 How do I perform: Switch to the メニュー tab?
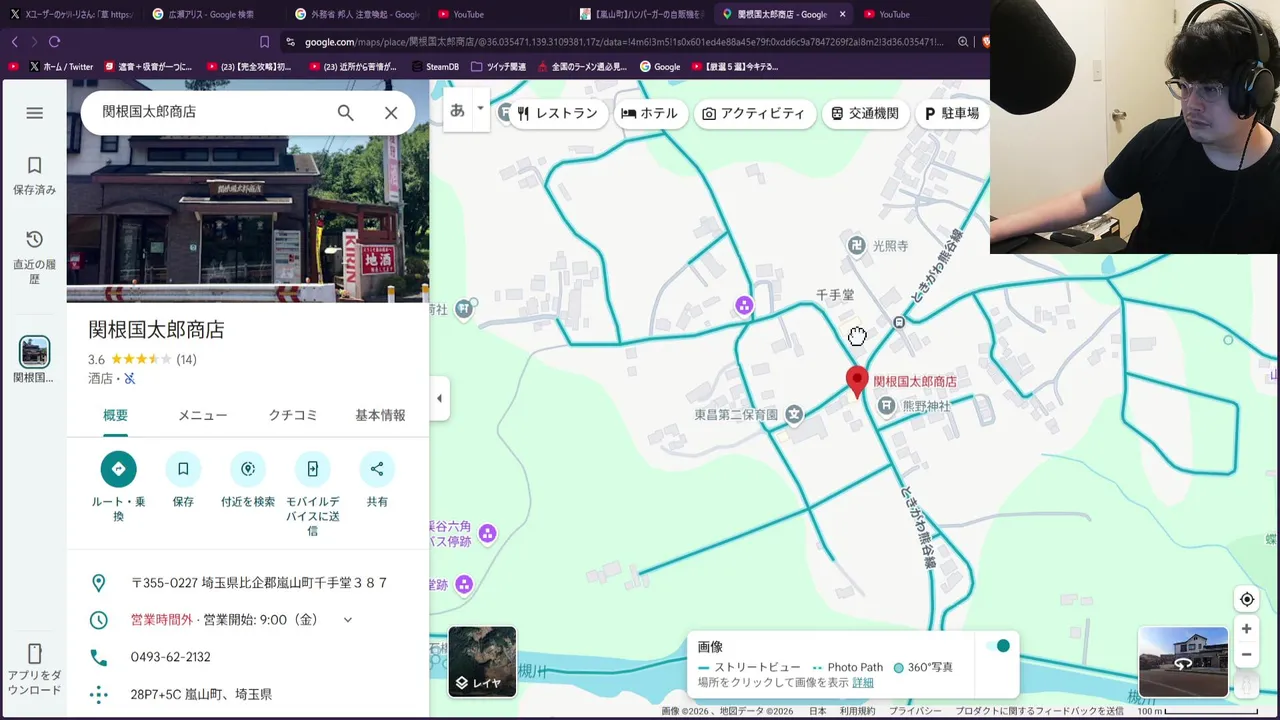(x=203, y=415)
